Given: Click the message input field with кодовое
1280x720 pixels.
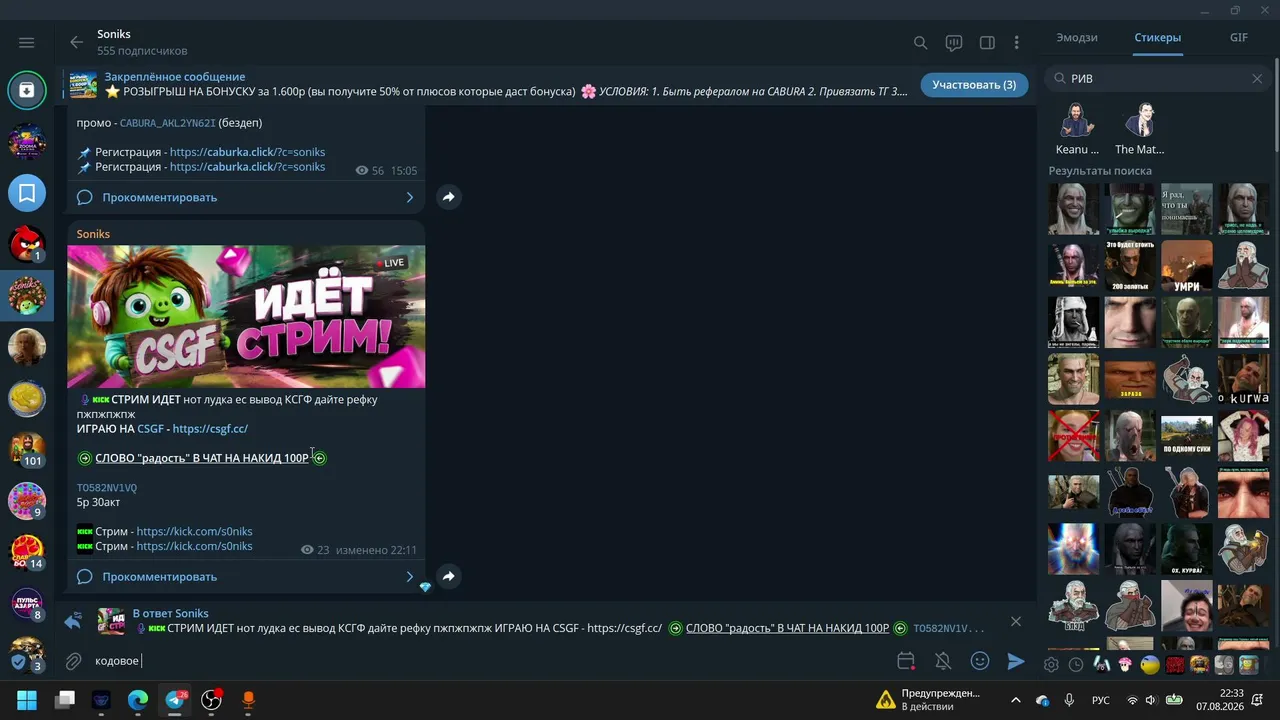Looking at the screenshot, I should pyautogui.click(x=490, y=661).
